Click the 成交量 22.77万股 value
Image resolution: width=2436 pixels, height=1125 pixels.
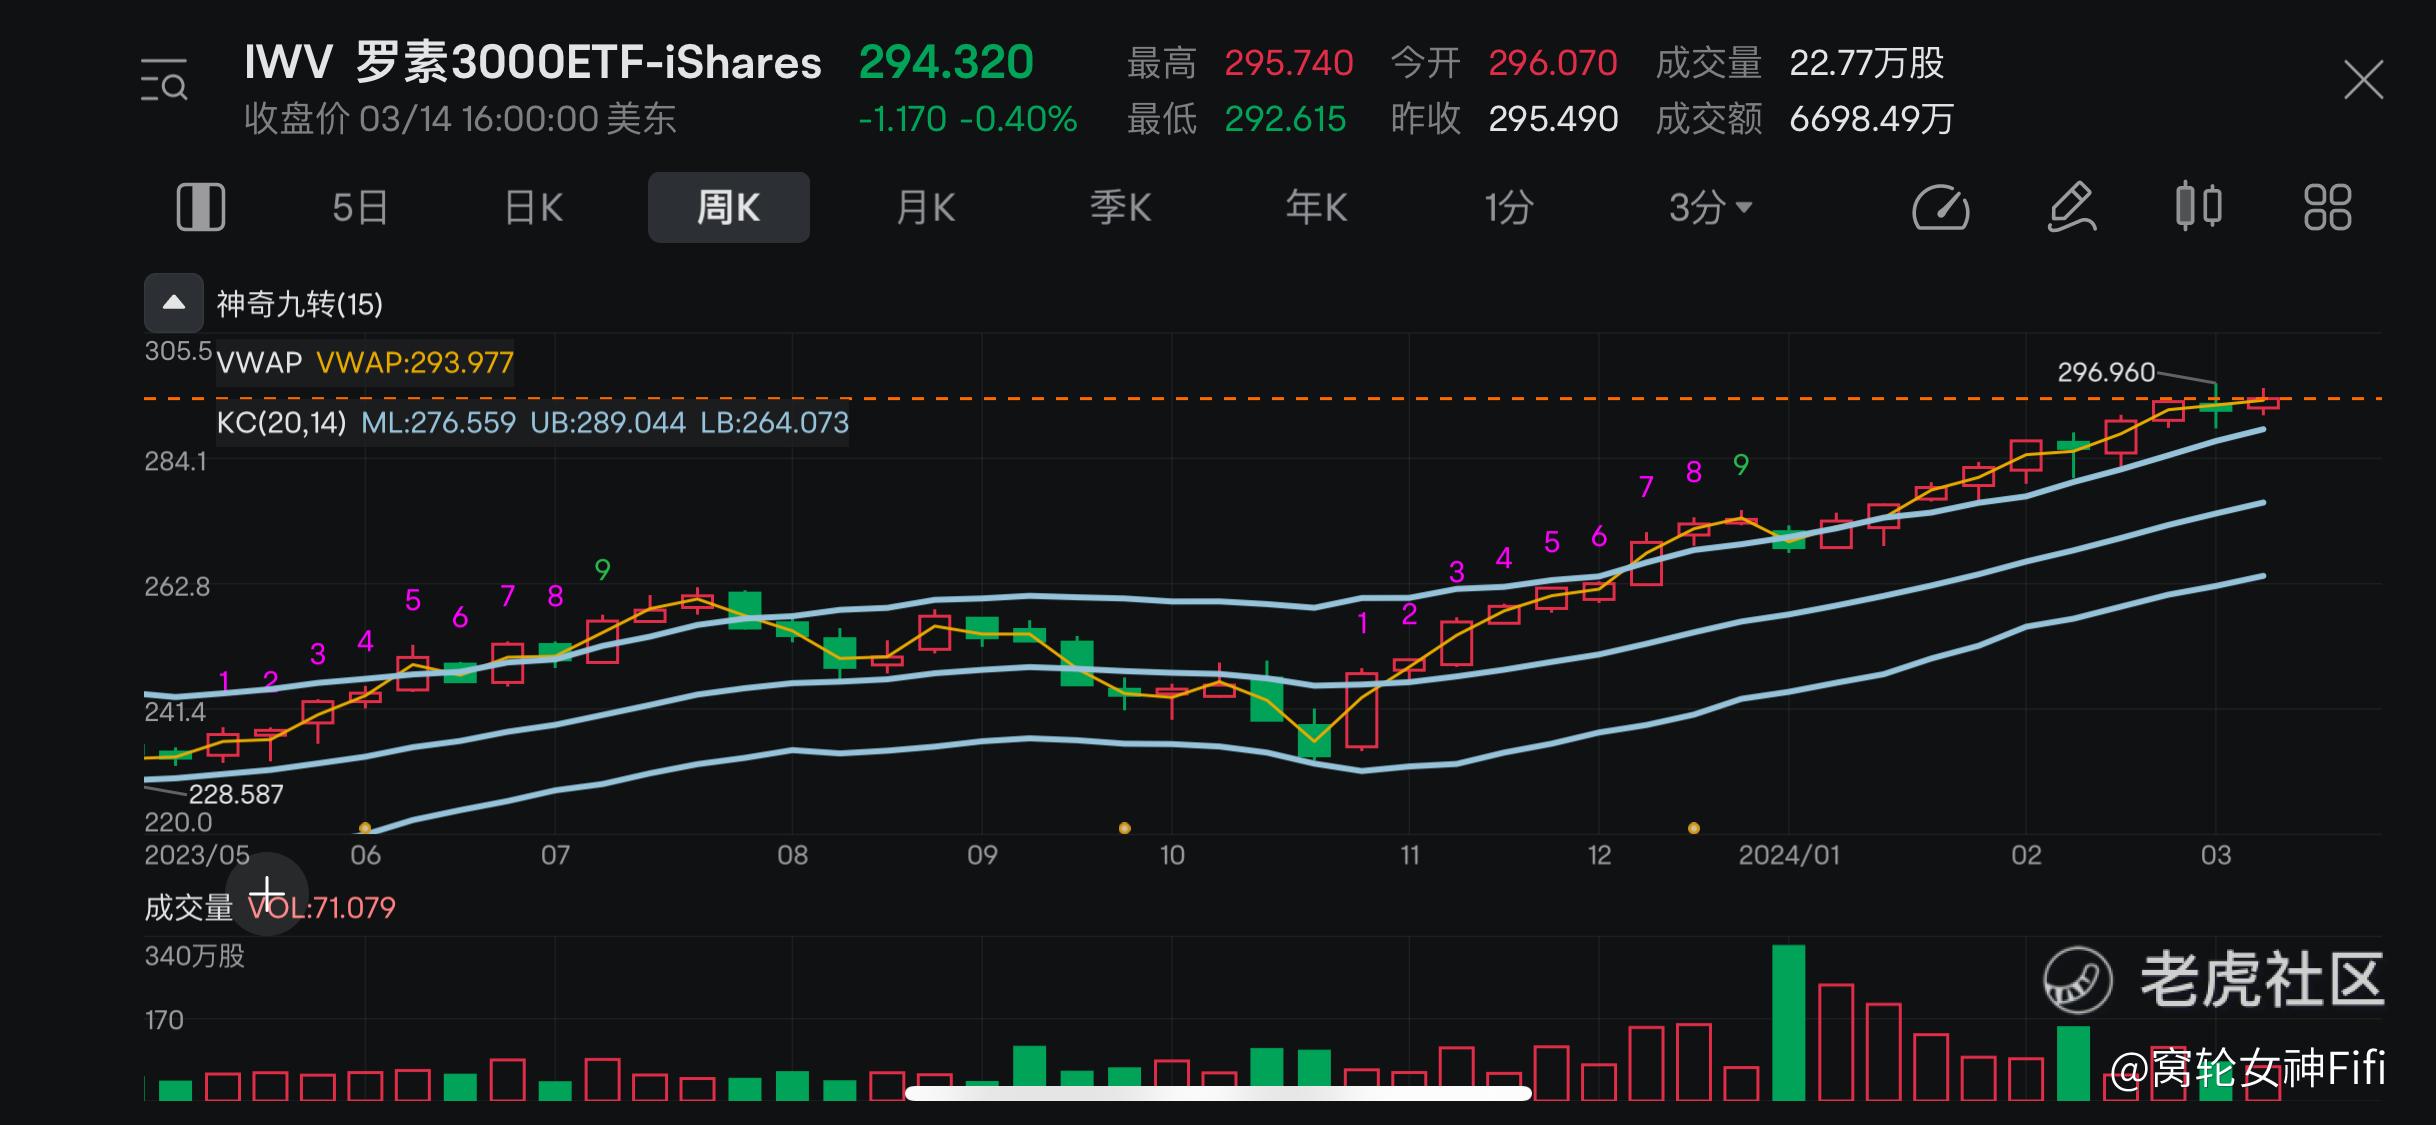(x=1866, y=63)
